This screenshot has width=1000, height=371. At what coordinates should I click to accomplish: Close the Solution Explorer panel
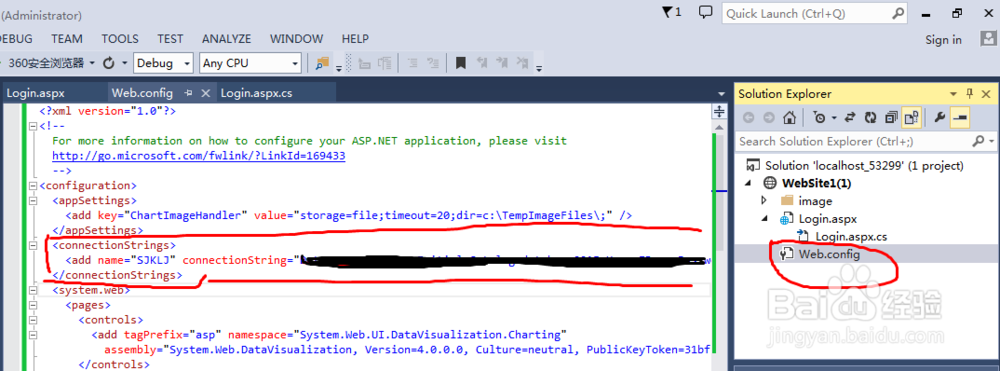987,94
